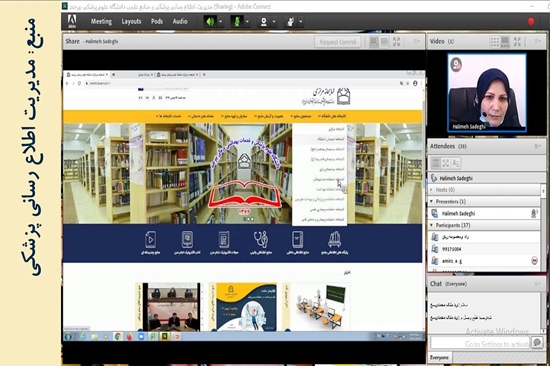Click Chrome icon in shared taskbar
550x366 pixels.
[118, 337]
